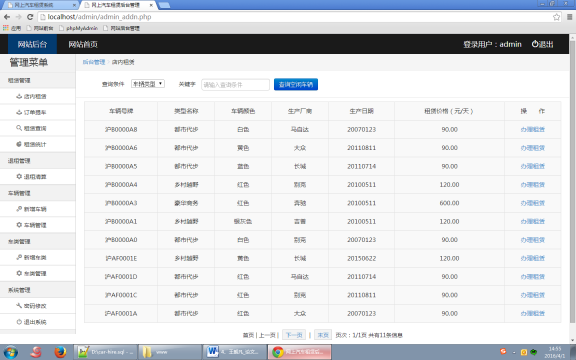Viewport: 576px width, 360px height.
Task: Click 办理租赁 for vehicle 沪AF0001E
Action: (x=533, y=258)
